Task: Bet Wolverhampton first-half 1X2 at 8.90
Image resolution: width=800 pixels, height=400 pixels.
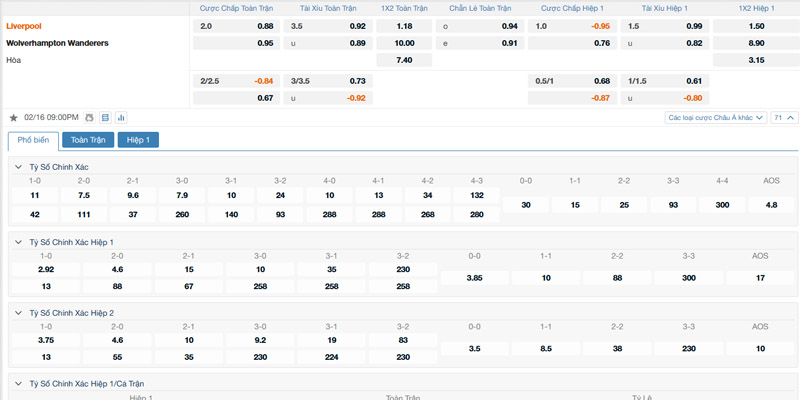Action: pos(756,43)
